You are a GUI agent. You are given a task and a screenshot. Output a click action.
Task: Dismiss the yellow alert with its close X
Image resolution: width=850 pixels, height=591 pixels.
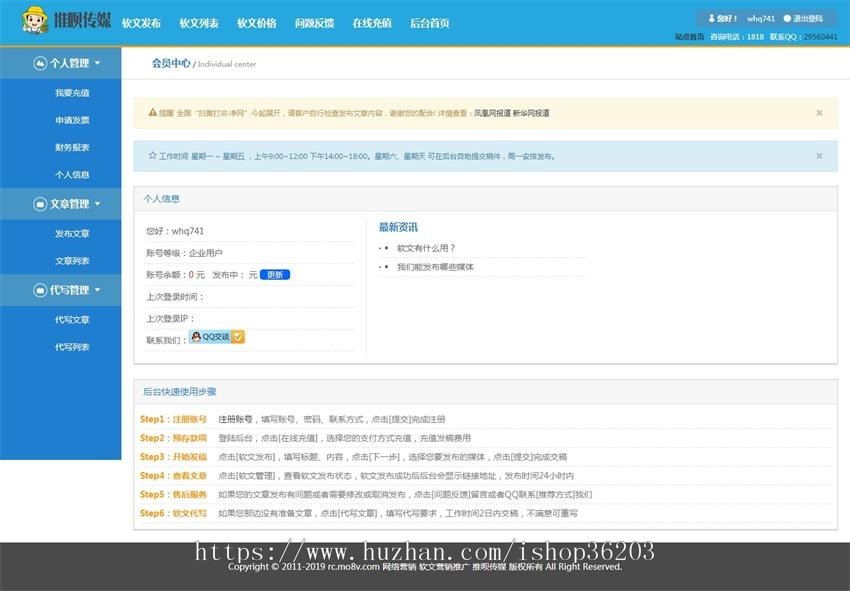coord(820,113)
